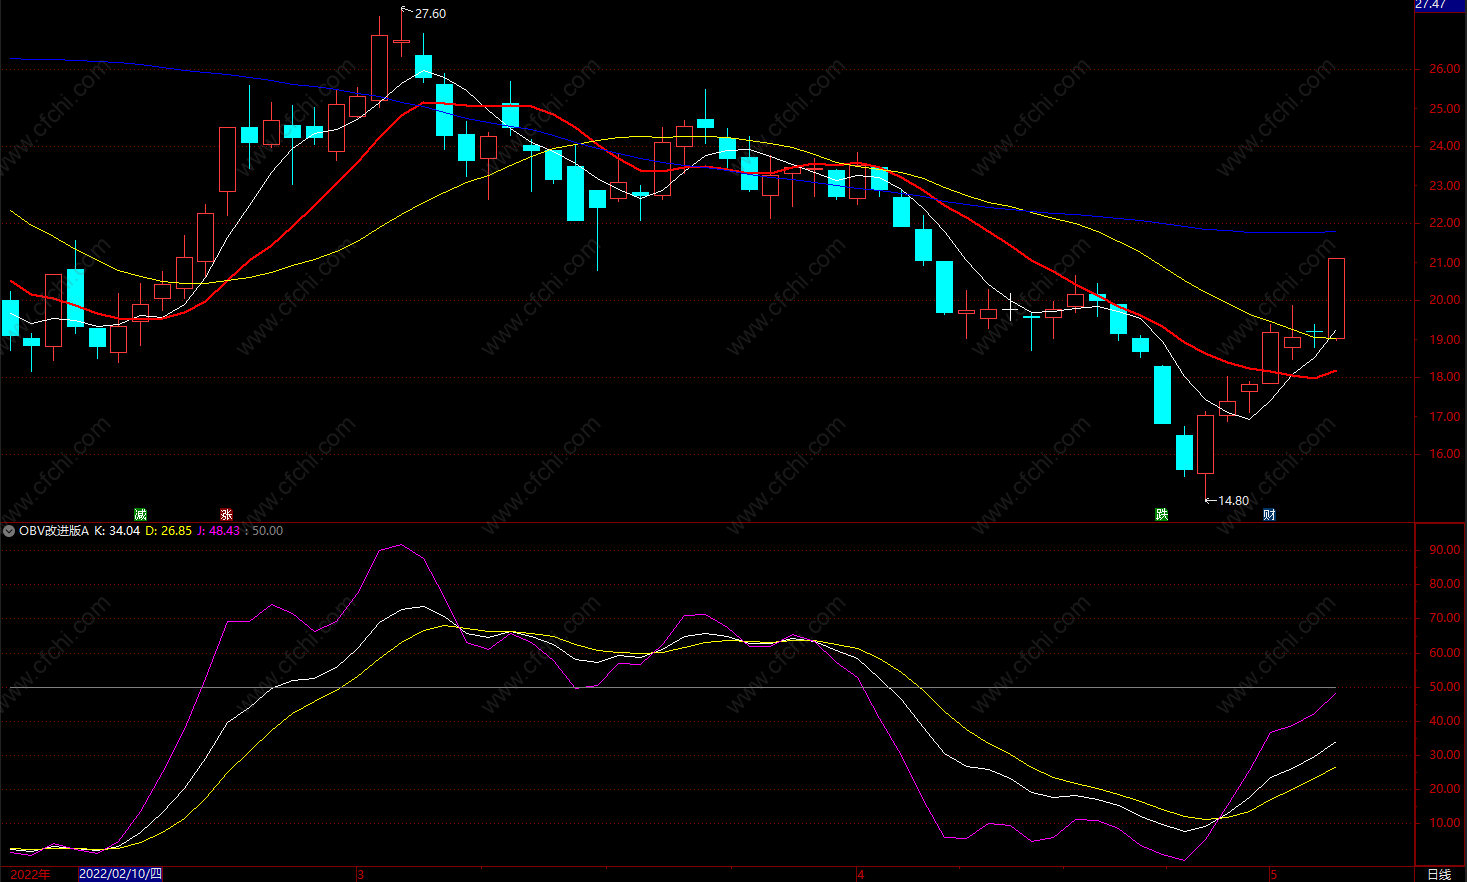Click the month 3 marker on time axis
The image size is (1467, 882).
(x=361, y=874)
